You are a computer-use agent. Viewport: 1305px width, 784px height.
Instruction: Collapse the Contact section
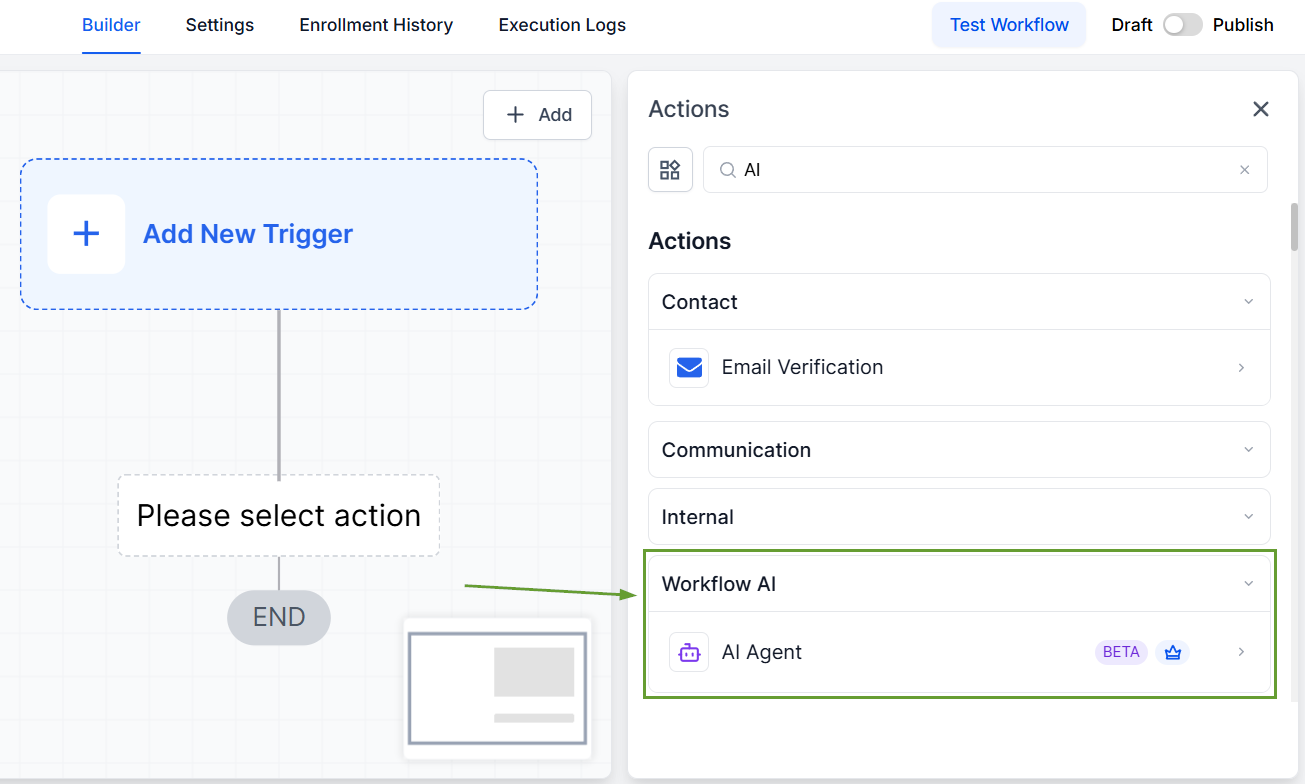click(x=1248, y=302)
